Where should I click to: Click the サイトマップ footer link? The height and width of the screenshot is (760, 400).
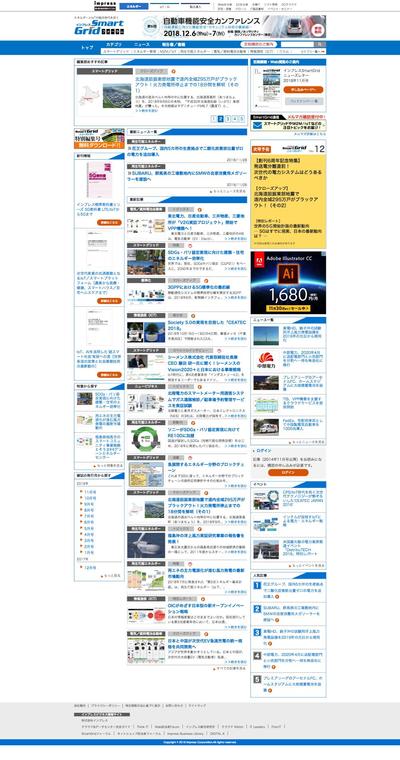(197, 705)
